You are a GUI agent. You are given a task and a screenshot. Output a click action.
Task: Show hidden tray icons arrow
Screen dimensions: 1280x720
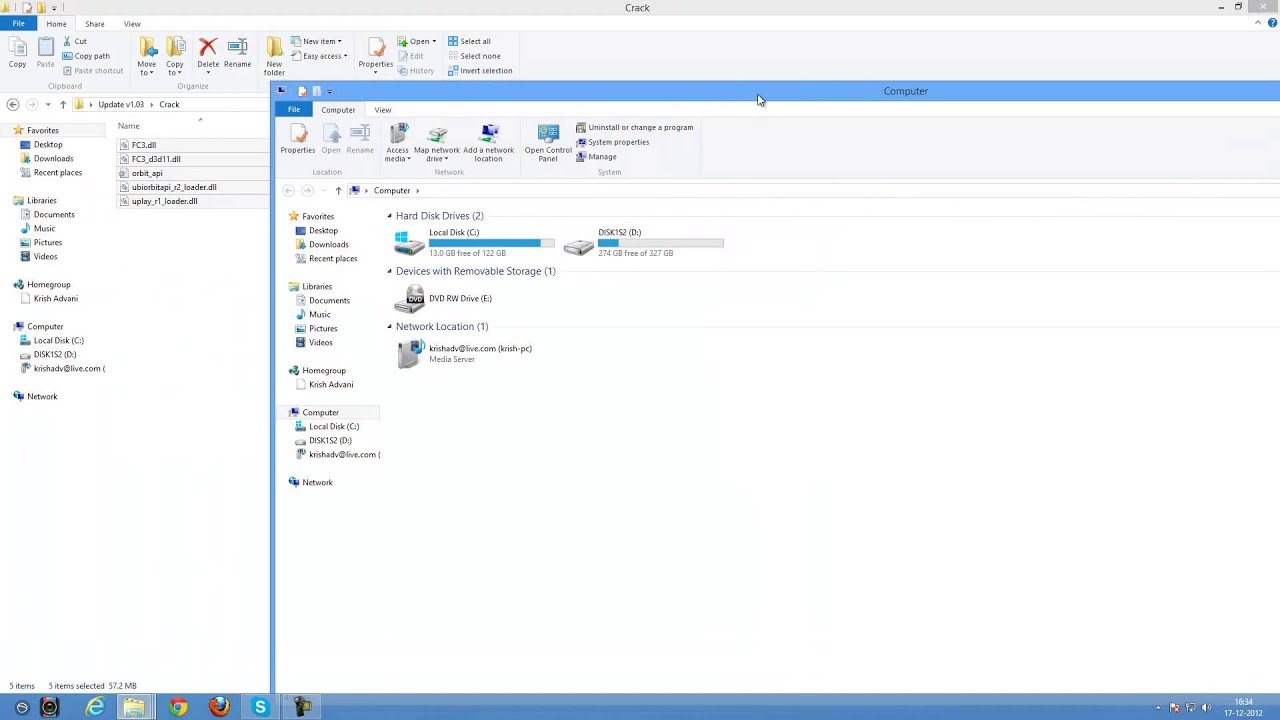point(1158,708)
